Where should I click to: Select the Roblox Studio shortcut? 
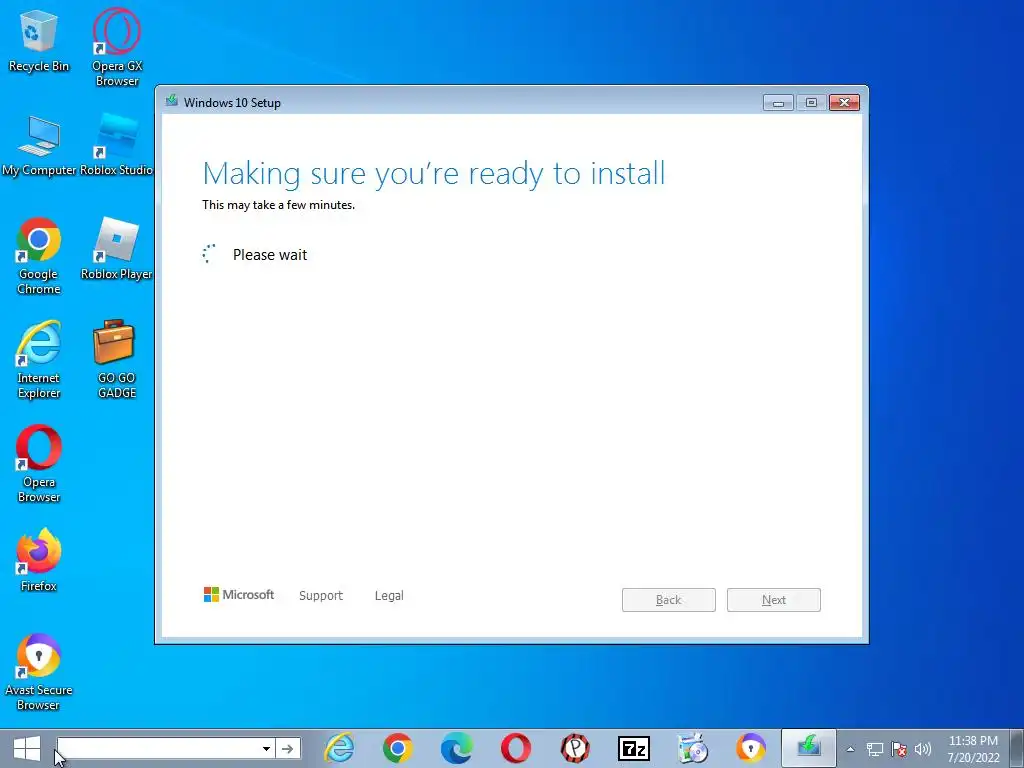[116, 146]
